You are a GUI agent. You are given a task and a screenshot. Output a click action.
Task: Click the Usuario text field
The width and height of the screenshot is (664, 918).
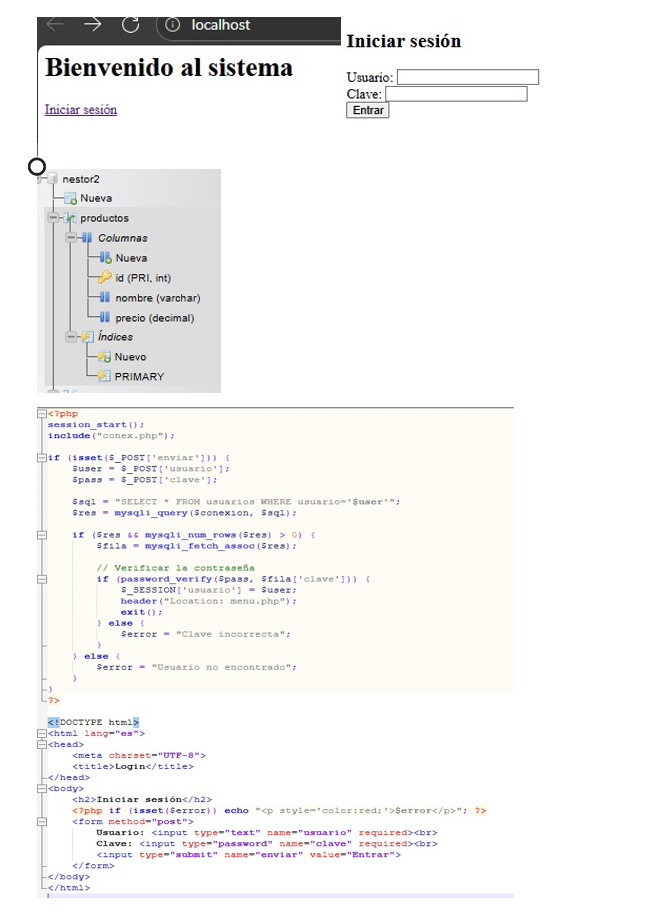467,77
